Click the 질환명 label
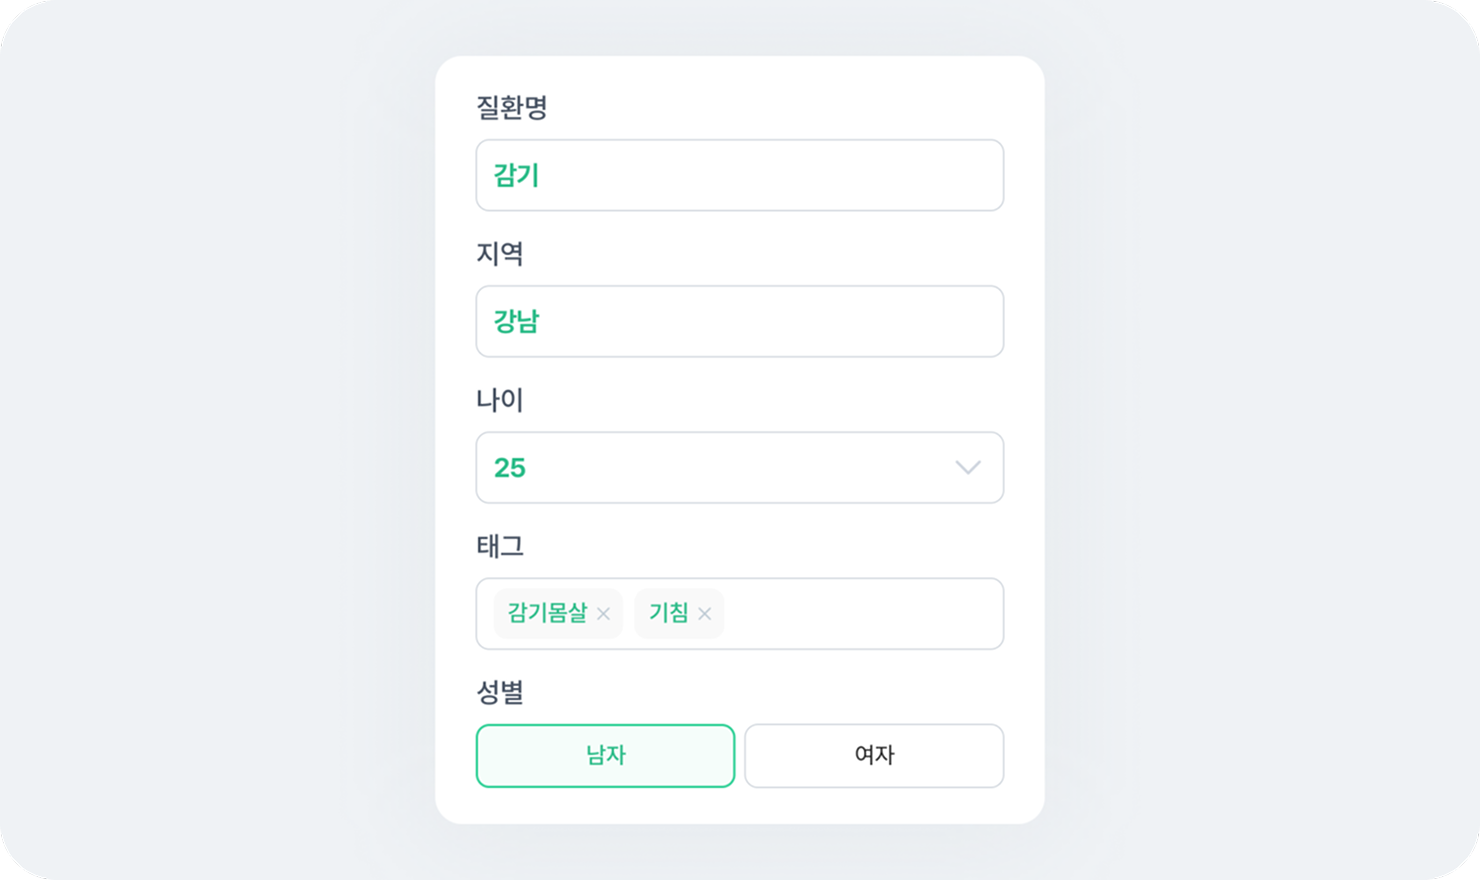1480x880 pixels. 511,107
